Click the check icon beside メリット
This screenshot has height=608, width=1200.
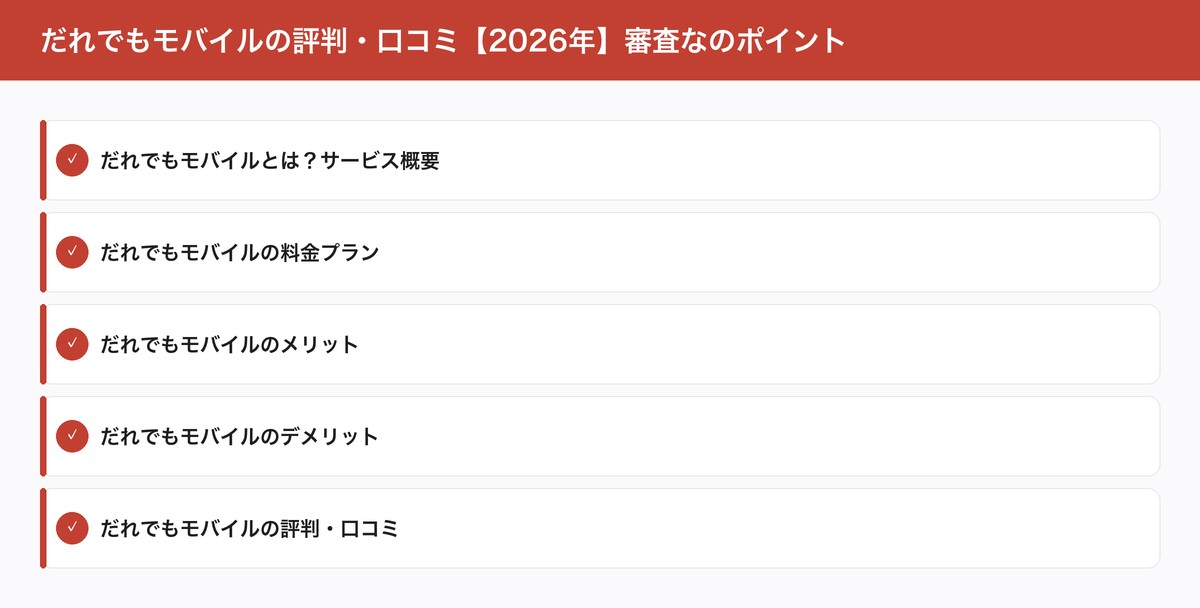coord(71,344)
